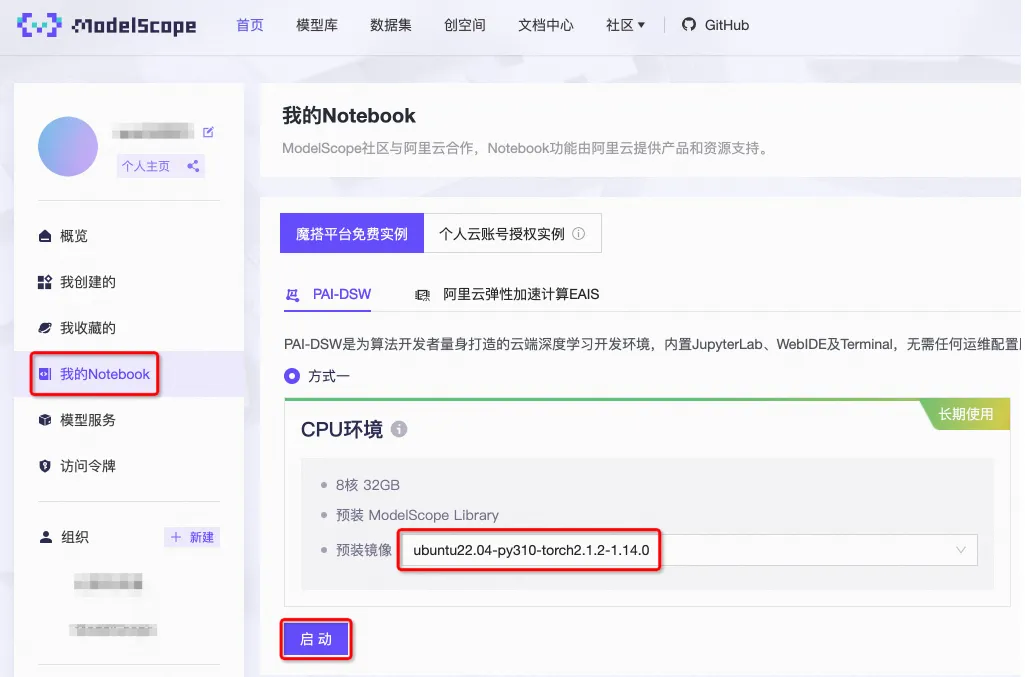Click the CPU环境 heading

(x=342, y=429)
